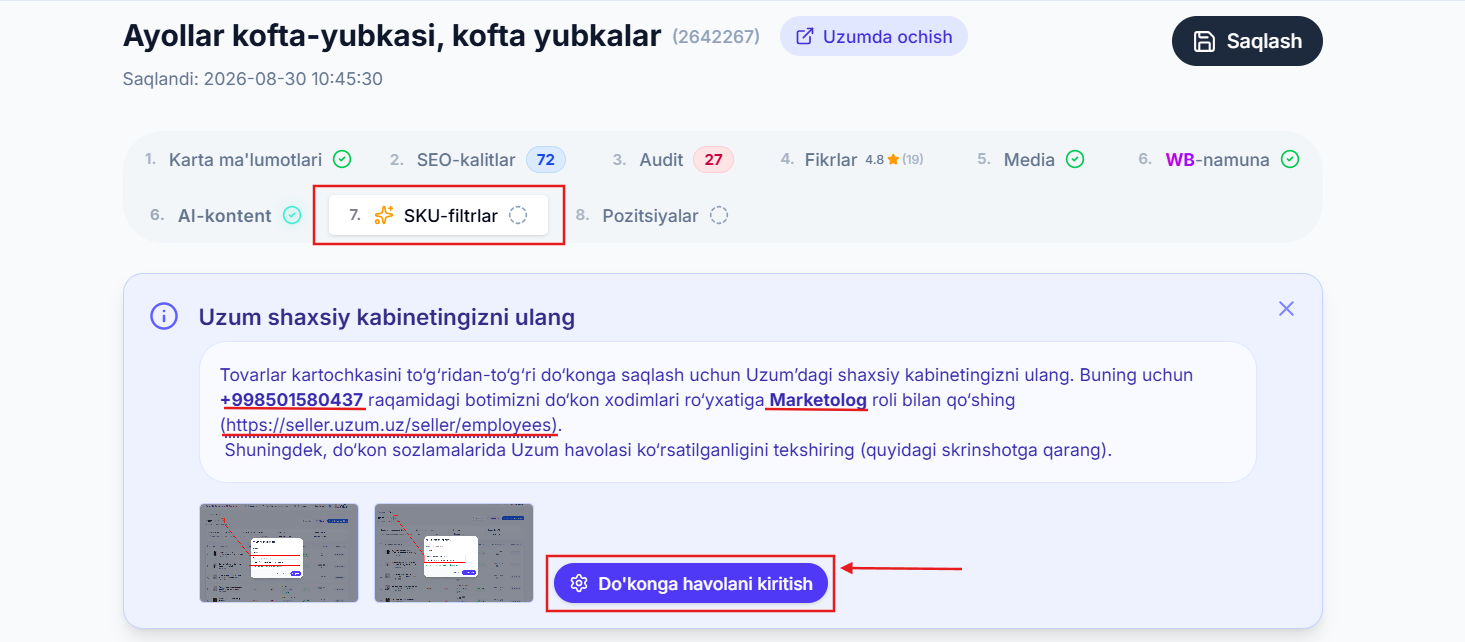
Task: Open the second instruction screenshot thumbnail
Action: (454, 553)
